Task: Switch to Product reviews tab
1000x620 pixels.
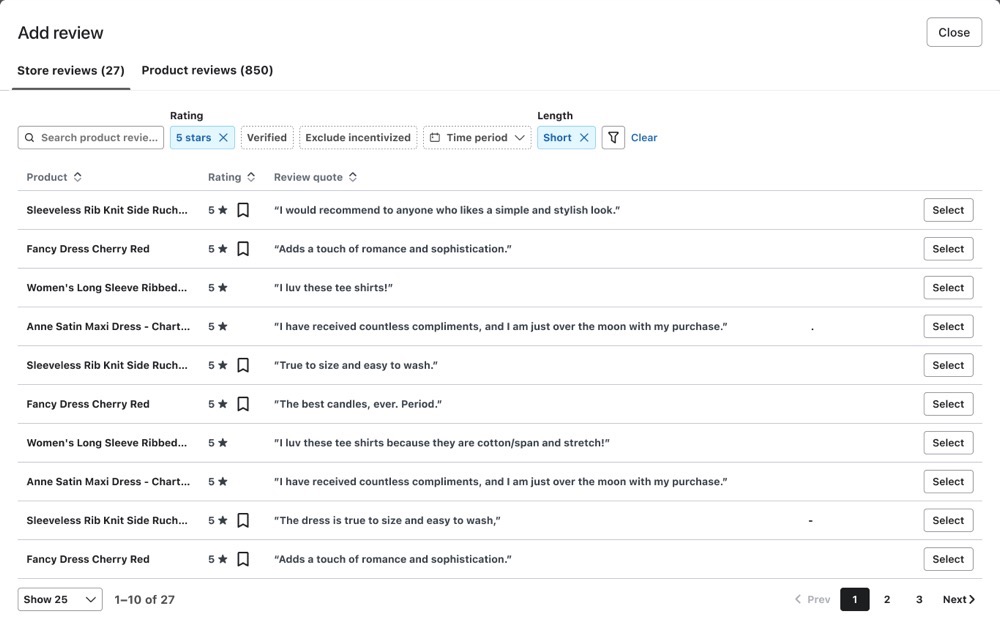Action: click(x=207, y=70)
